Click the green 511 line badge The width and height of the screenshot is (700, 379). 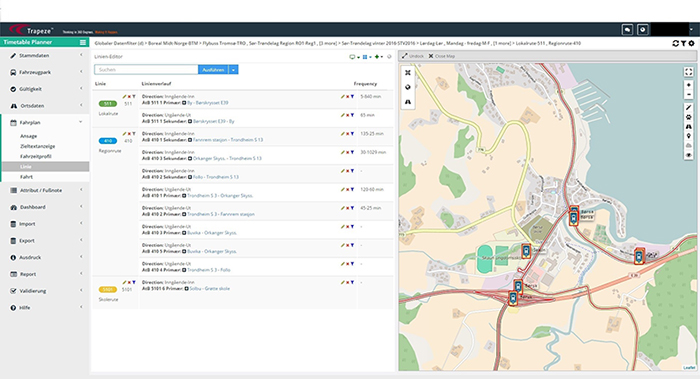(x=108, y=104)
